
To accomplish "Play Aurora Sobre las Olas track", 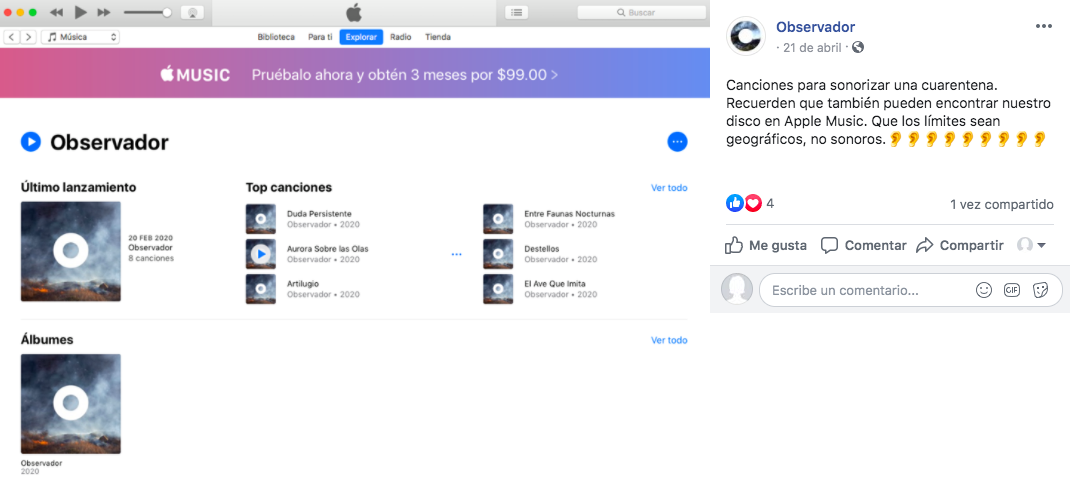I will 261,254.
